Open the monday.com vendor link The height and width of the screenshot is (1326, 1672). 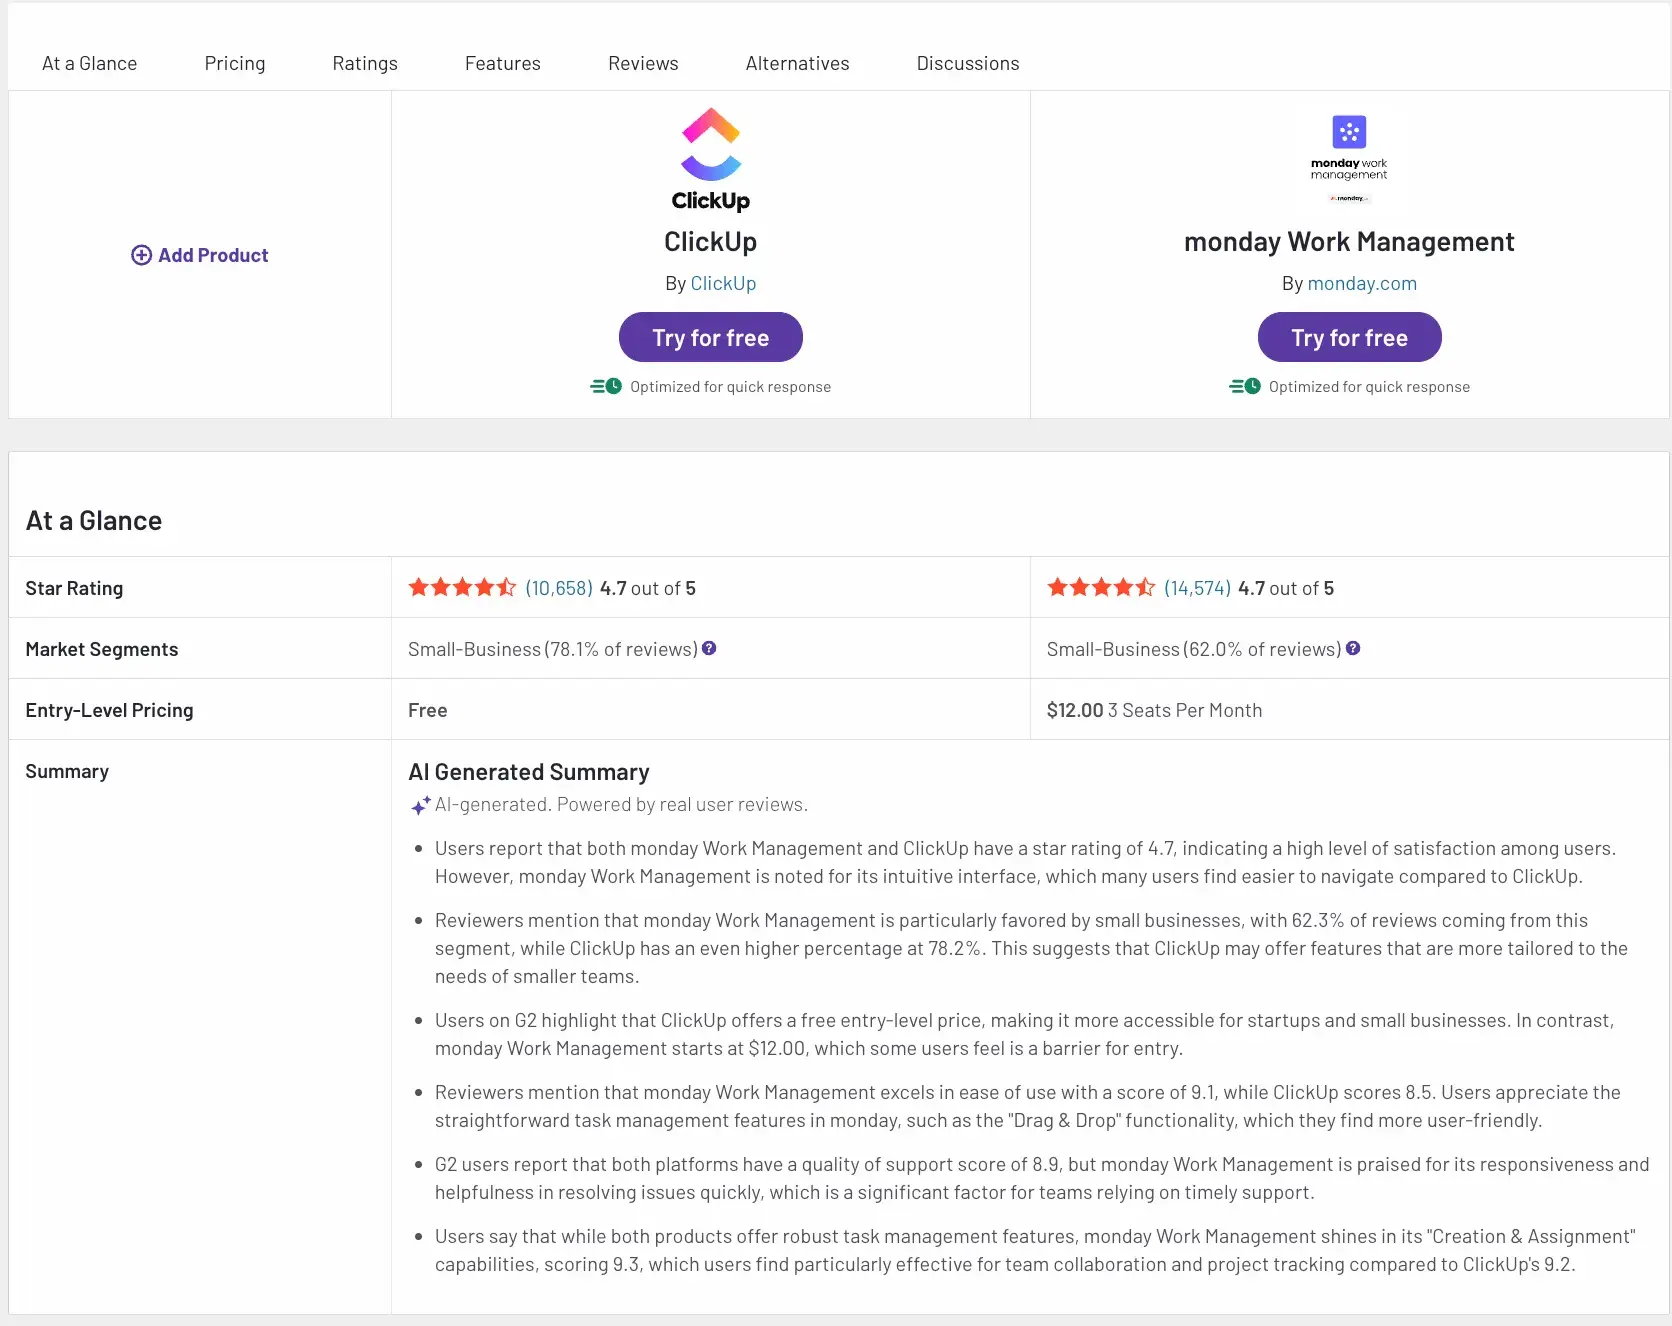click(x=1362, y=283)
